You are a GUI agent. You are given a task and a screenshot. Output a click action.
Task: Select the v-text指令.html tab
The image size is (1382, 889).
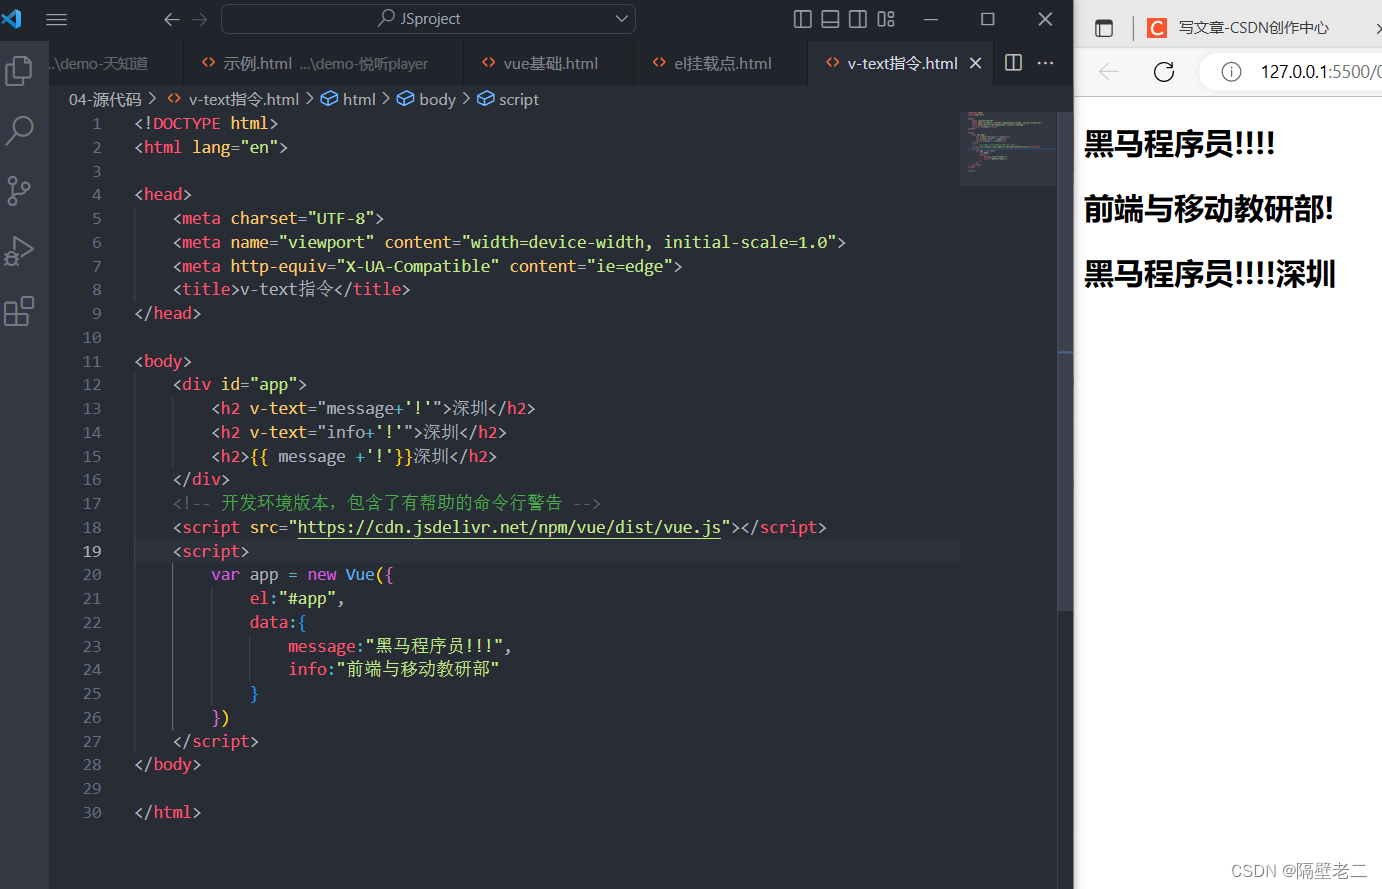902,63
